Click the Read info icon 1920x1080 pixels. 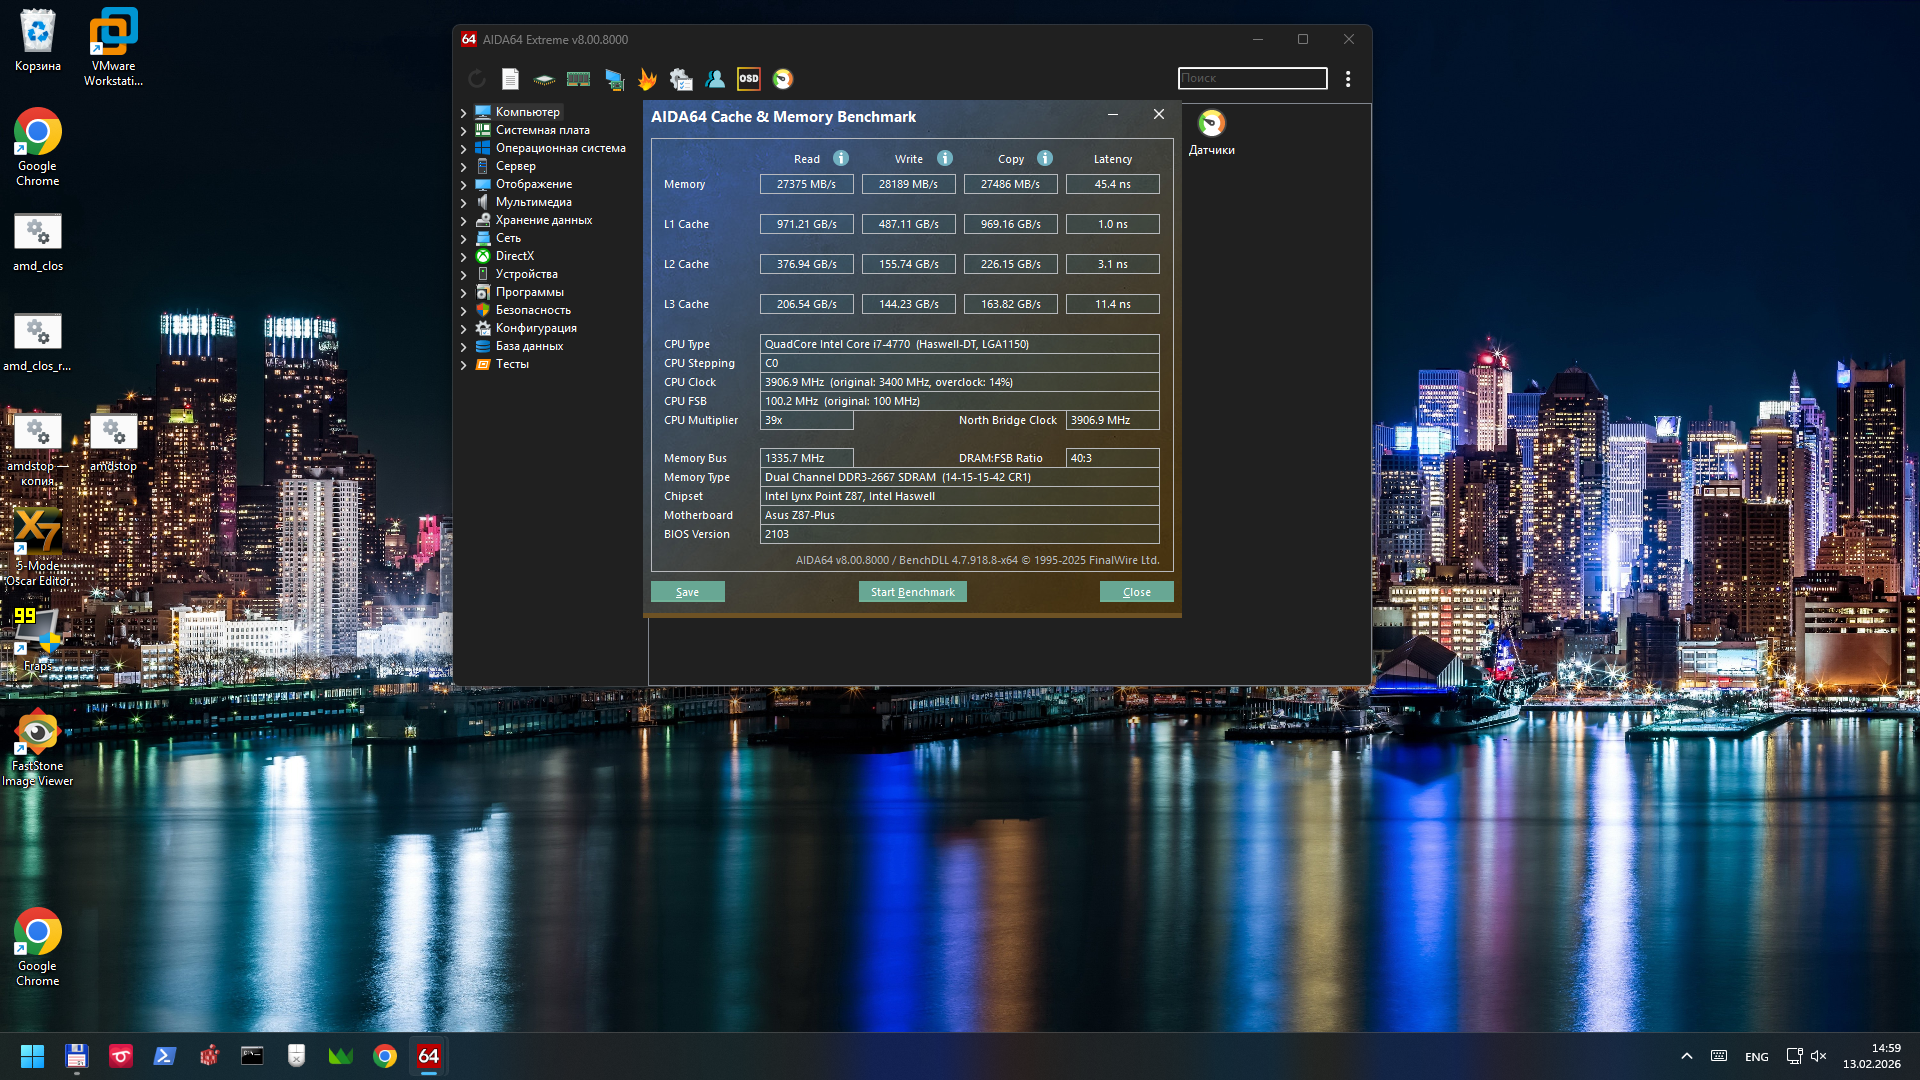click(841, 159)
